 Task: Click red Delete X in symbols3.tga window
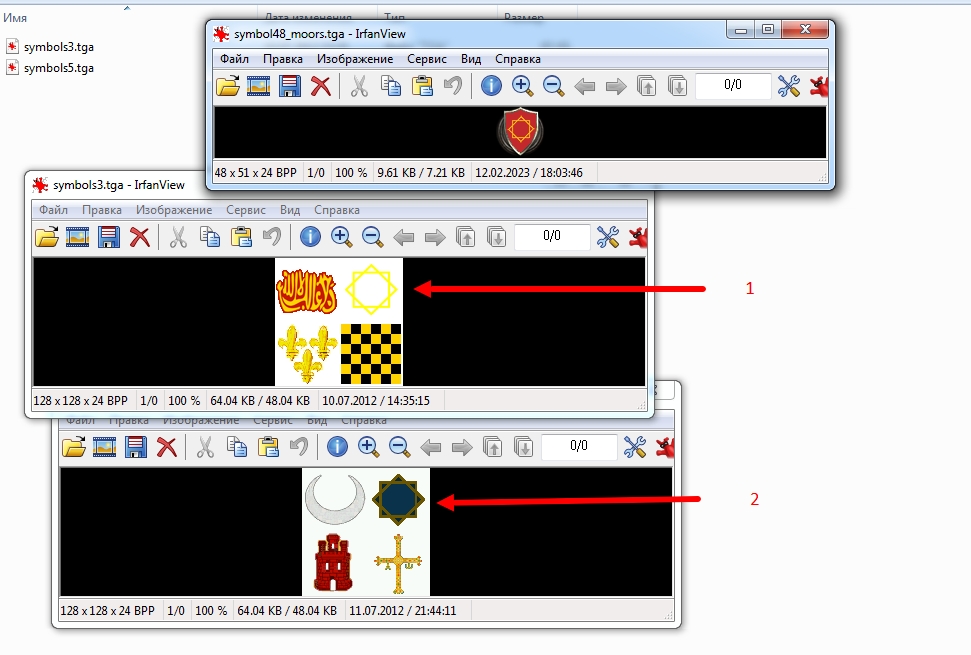coord(139,237)
